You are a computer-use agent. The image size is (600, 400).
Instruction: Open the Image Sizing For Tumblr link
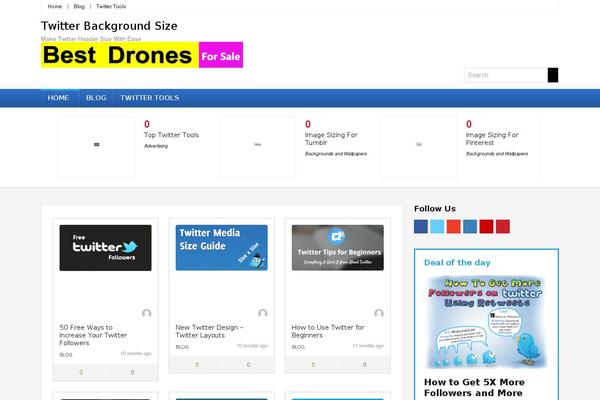pyautogui.click(x=331, y=139)
